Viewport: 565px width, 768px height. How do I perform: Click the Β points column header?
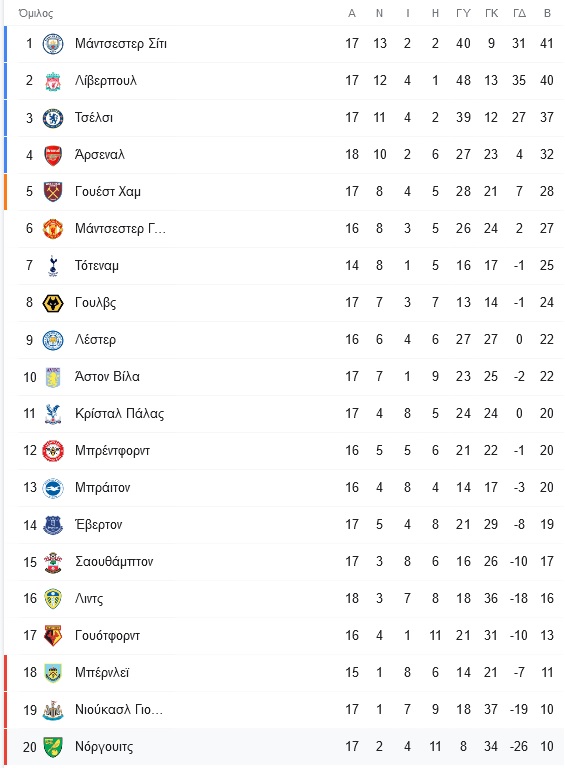[547, 13]
